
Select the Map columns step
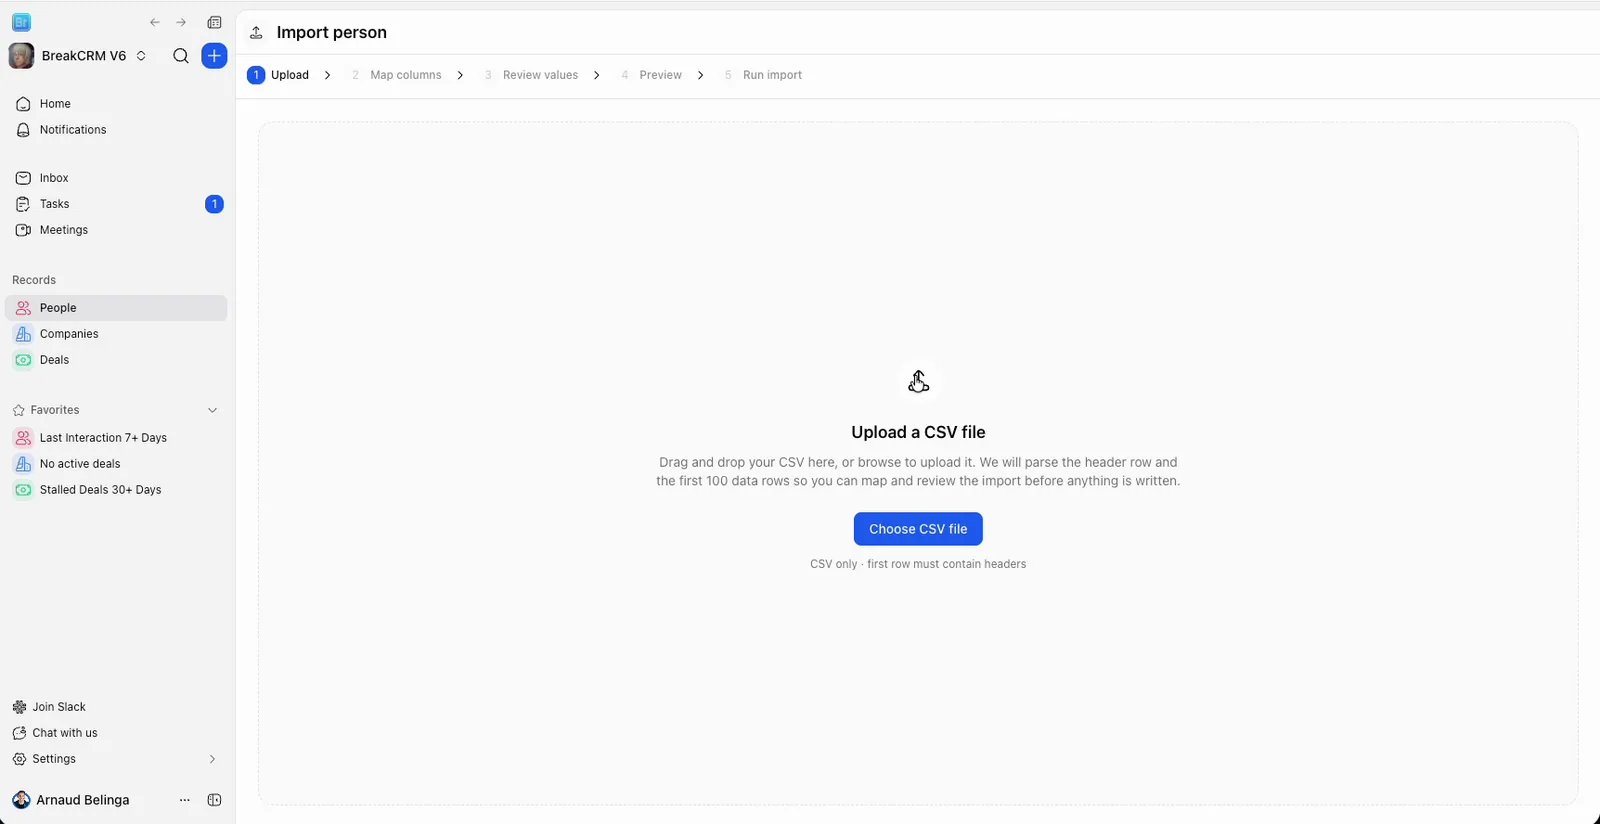pyautogui.click(x=396, y=75)
